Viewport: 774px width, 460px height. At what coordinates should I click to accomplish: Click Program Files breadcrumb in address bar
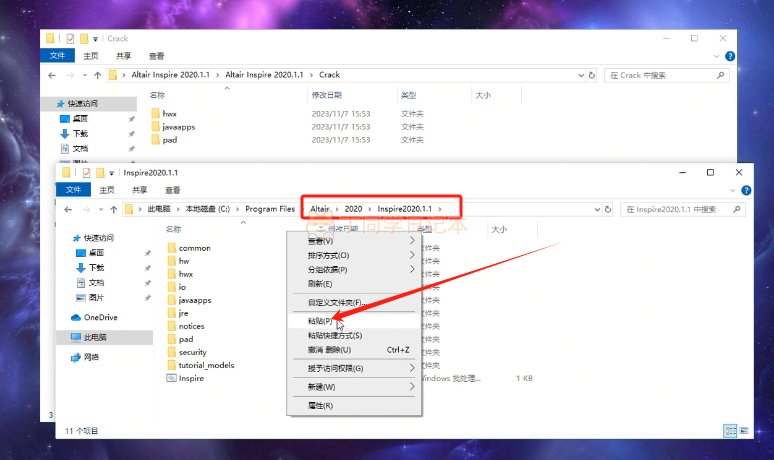270,209
